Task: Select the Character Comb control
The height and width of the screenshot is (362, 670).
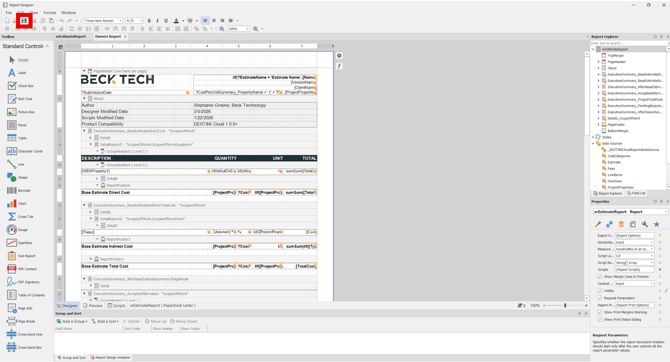Action: pos(25,151)
